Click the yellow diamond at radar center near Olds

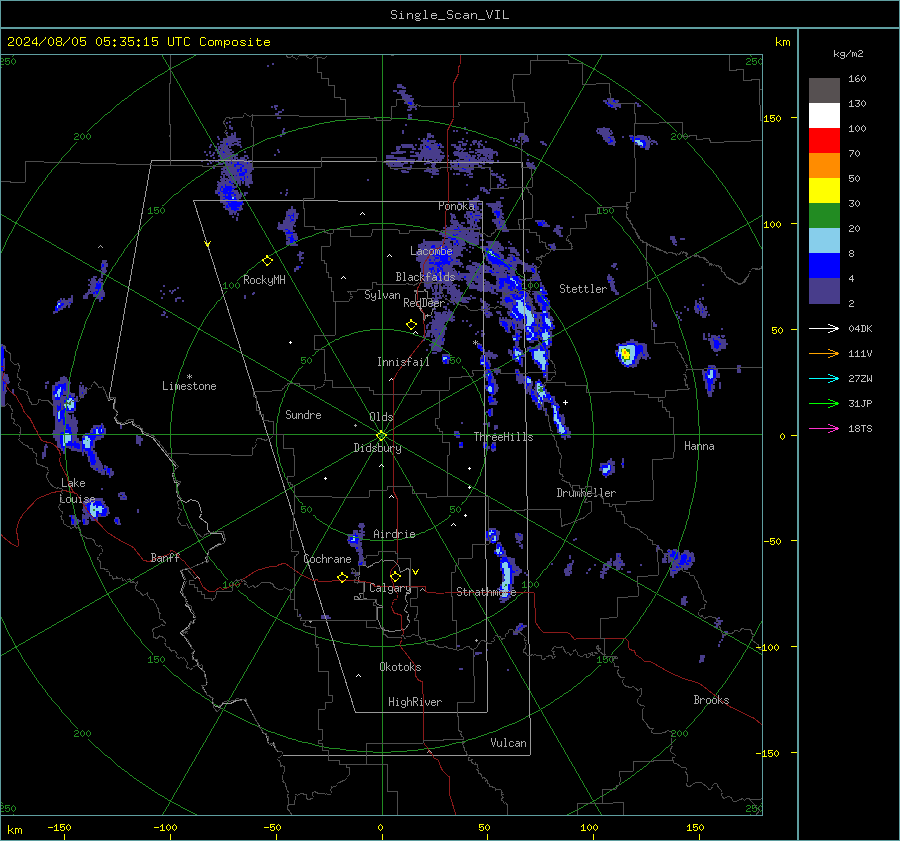[382, 436]
